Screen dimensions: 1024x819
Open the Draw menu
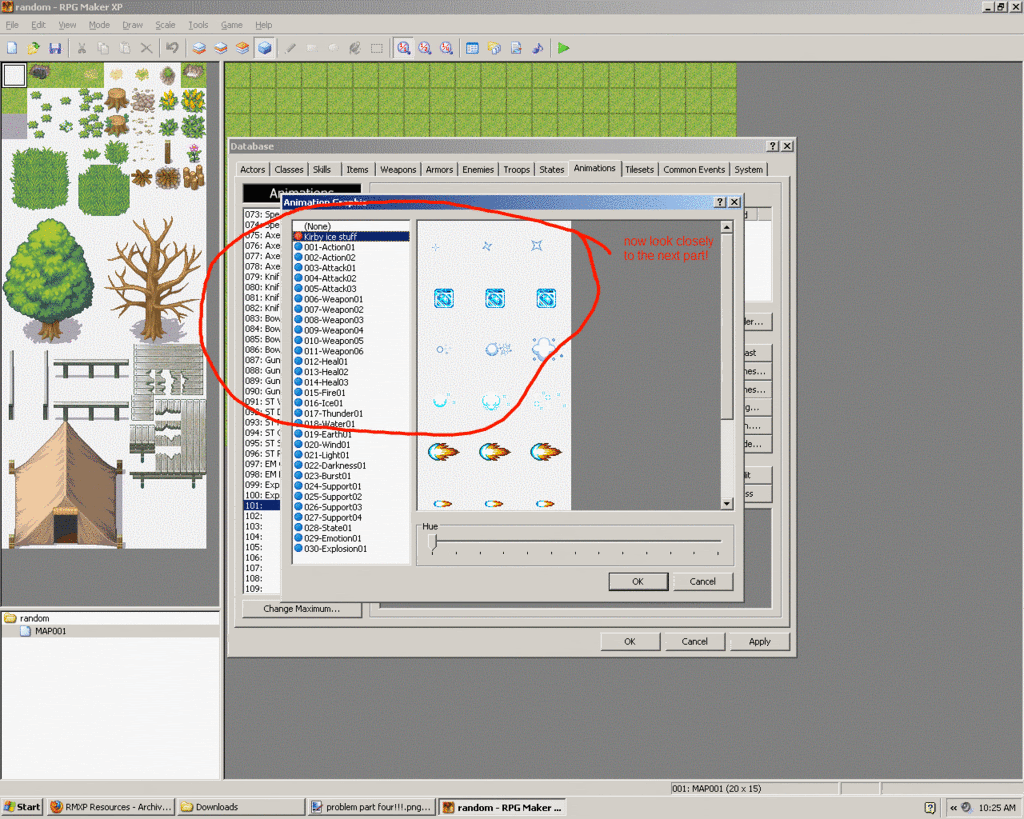133,25
